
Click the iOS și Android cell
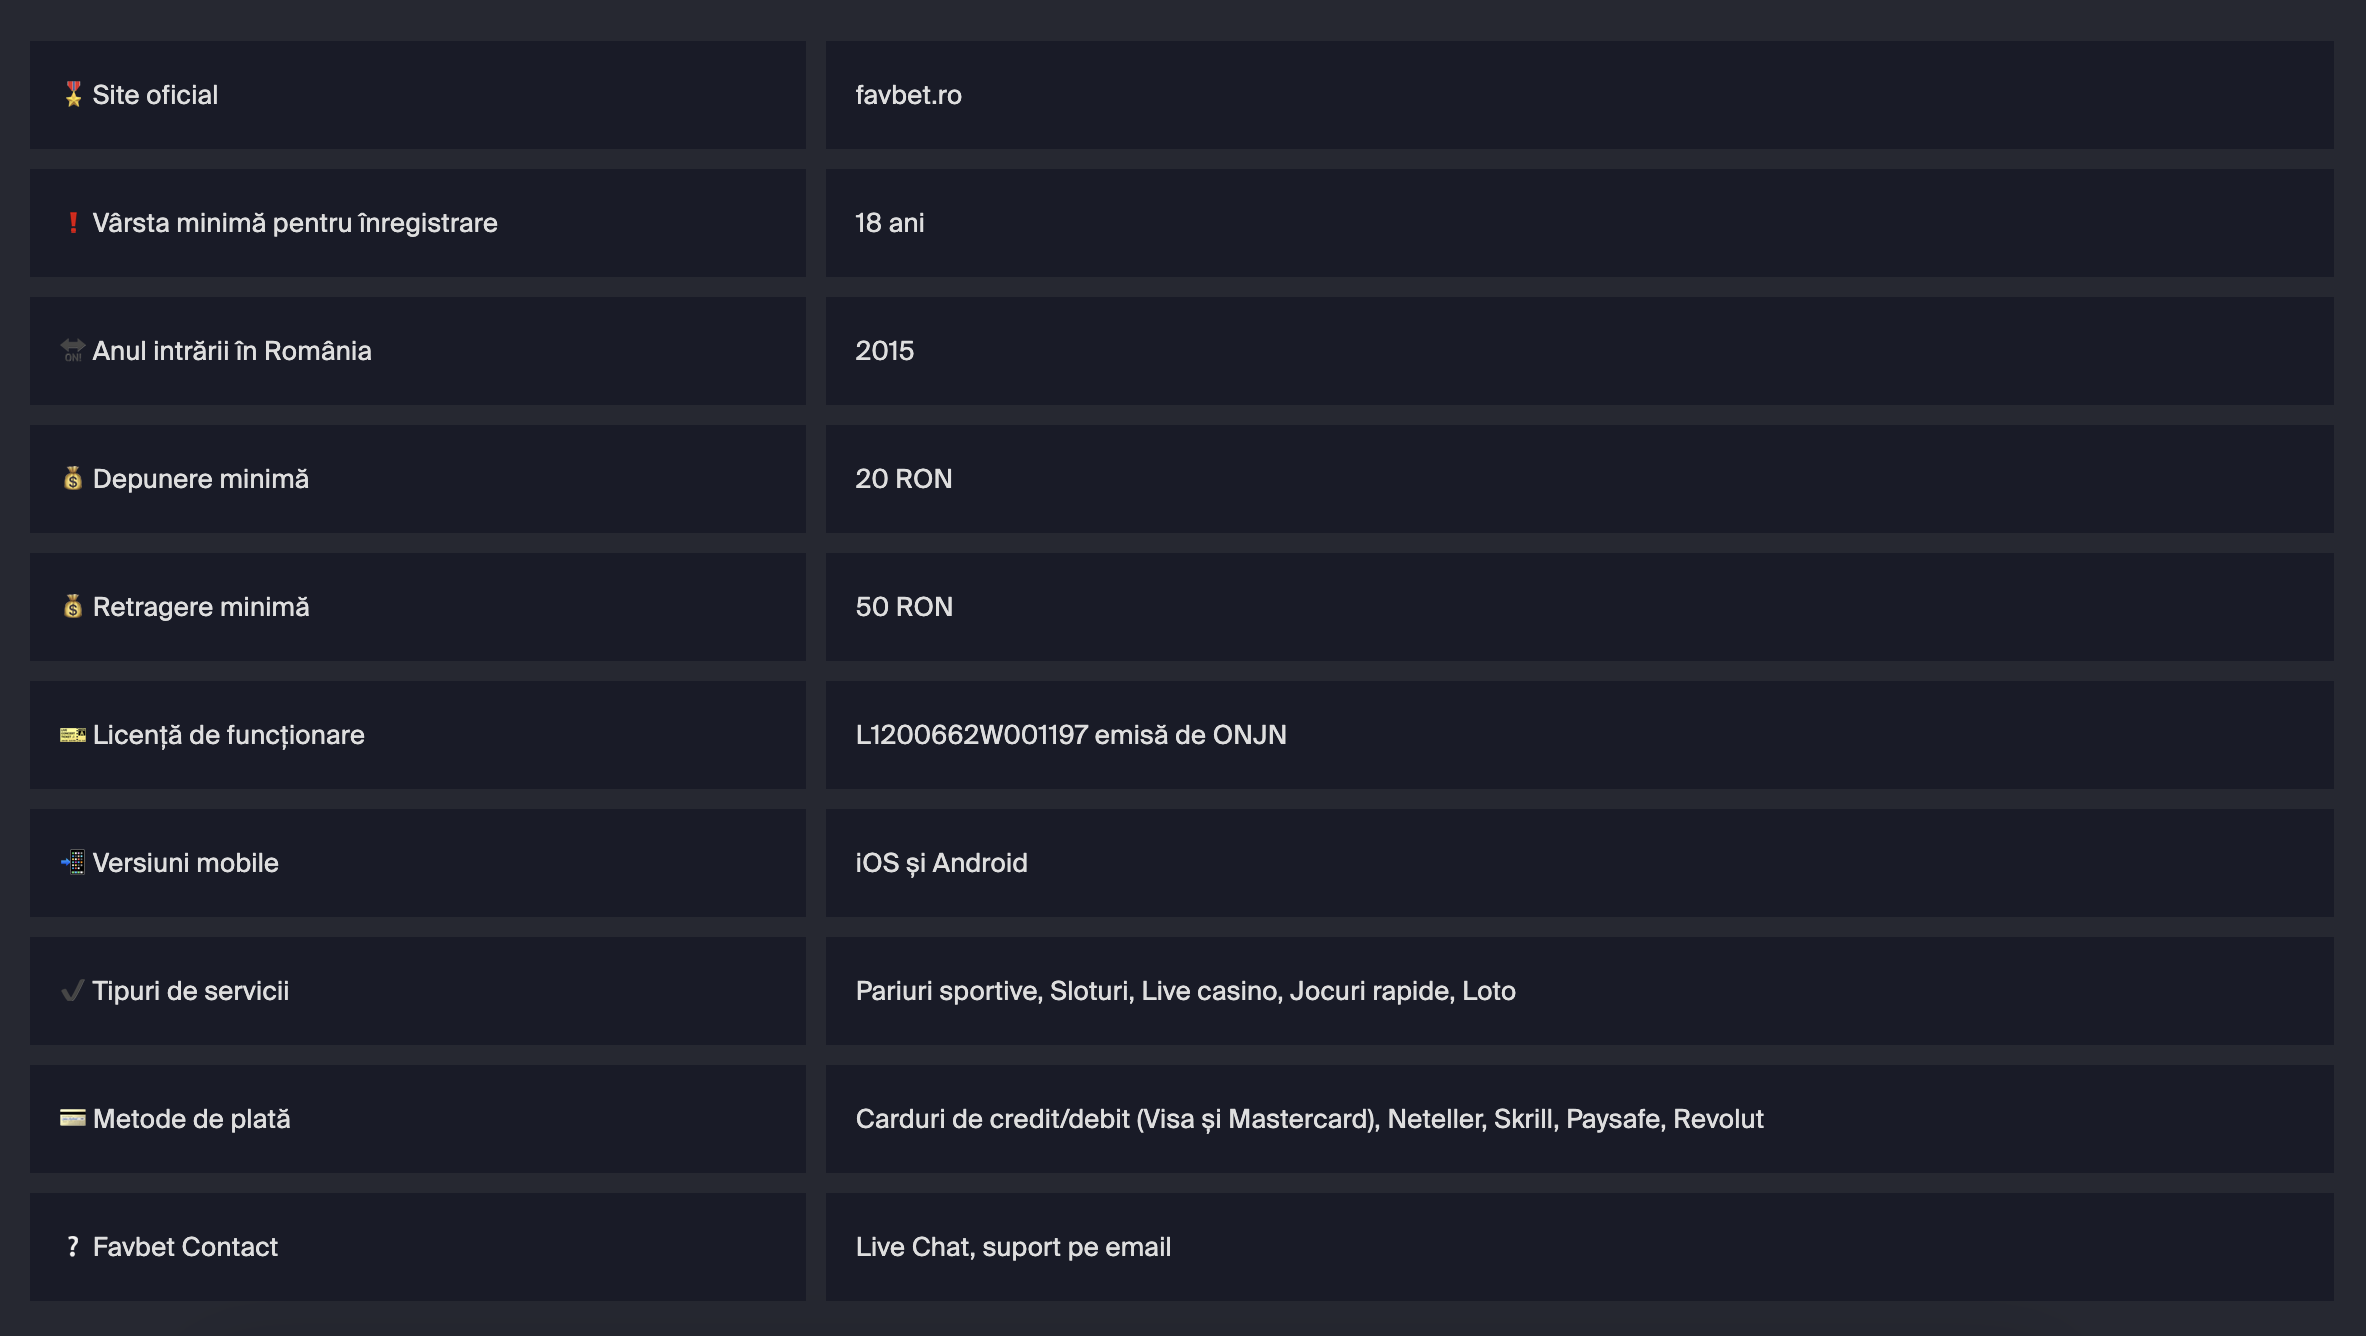1579,863
